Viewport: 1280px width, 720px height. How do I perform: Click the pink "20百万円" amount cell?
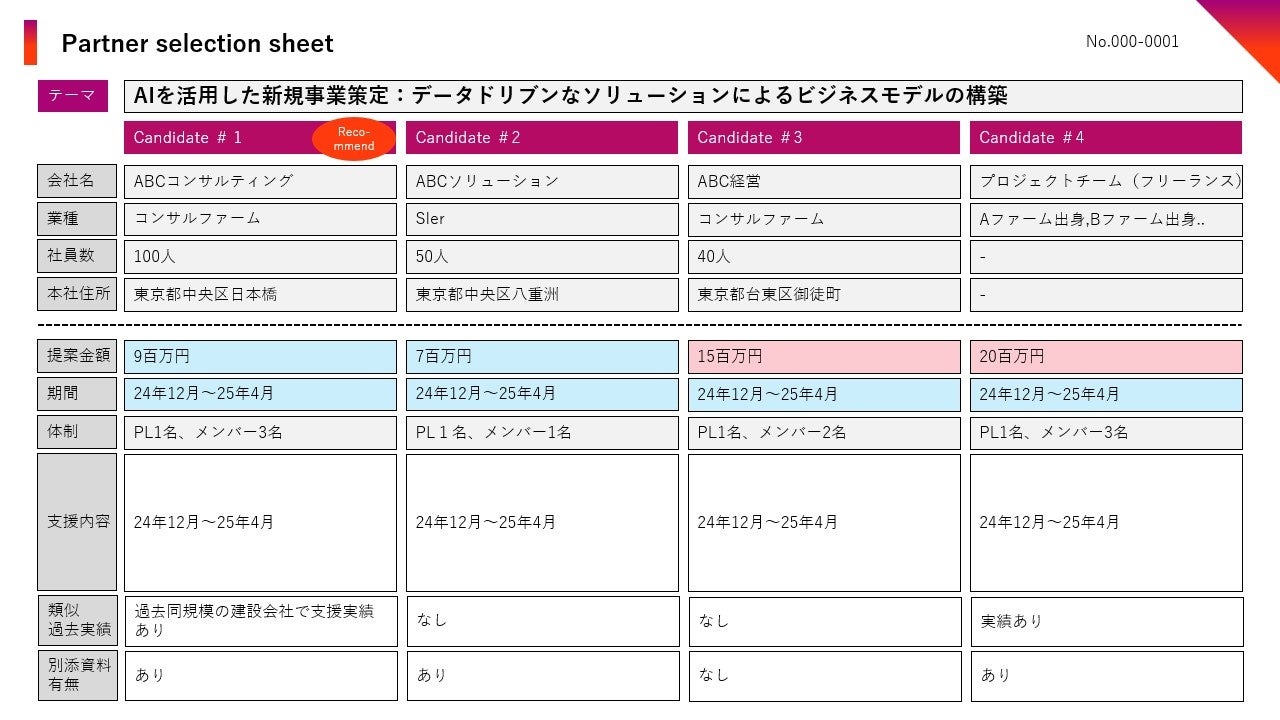click(x=1106, y=357)
